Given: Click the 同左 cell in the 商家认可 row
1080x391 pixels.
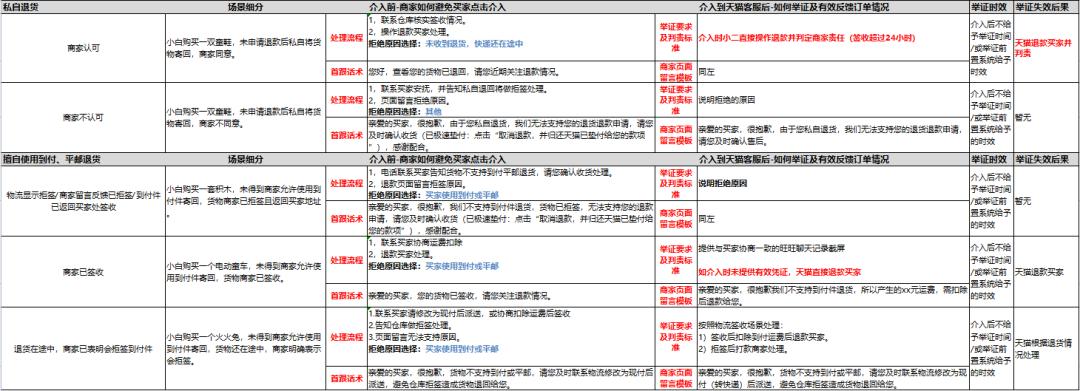Looking at the screenshot, I should (x=832, y=72).
